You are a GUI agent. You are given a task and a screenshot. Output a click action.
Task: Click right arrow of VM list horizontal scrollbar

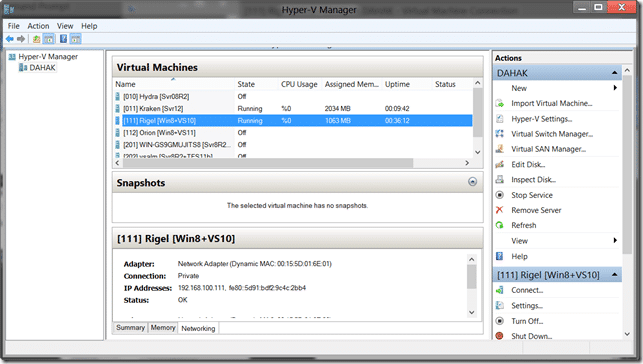(467, 163)
